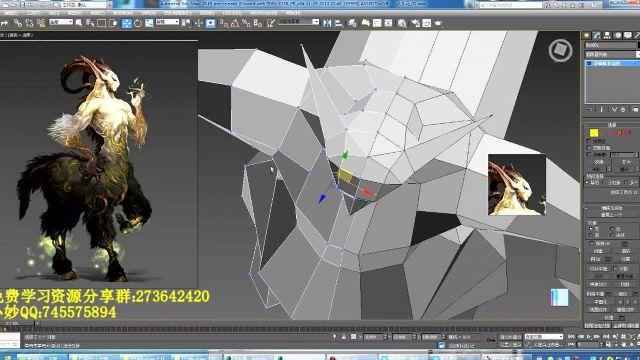Image resolution: width=640 pixels, height=360 pixels.
Task: Switch to the Motion command panel tab
Action: coord(618,36)
